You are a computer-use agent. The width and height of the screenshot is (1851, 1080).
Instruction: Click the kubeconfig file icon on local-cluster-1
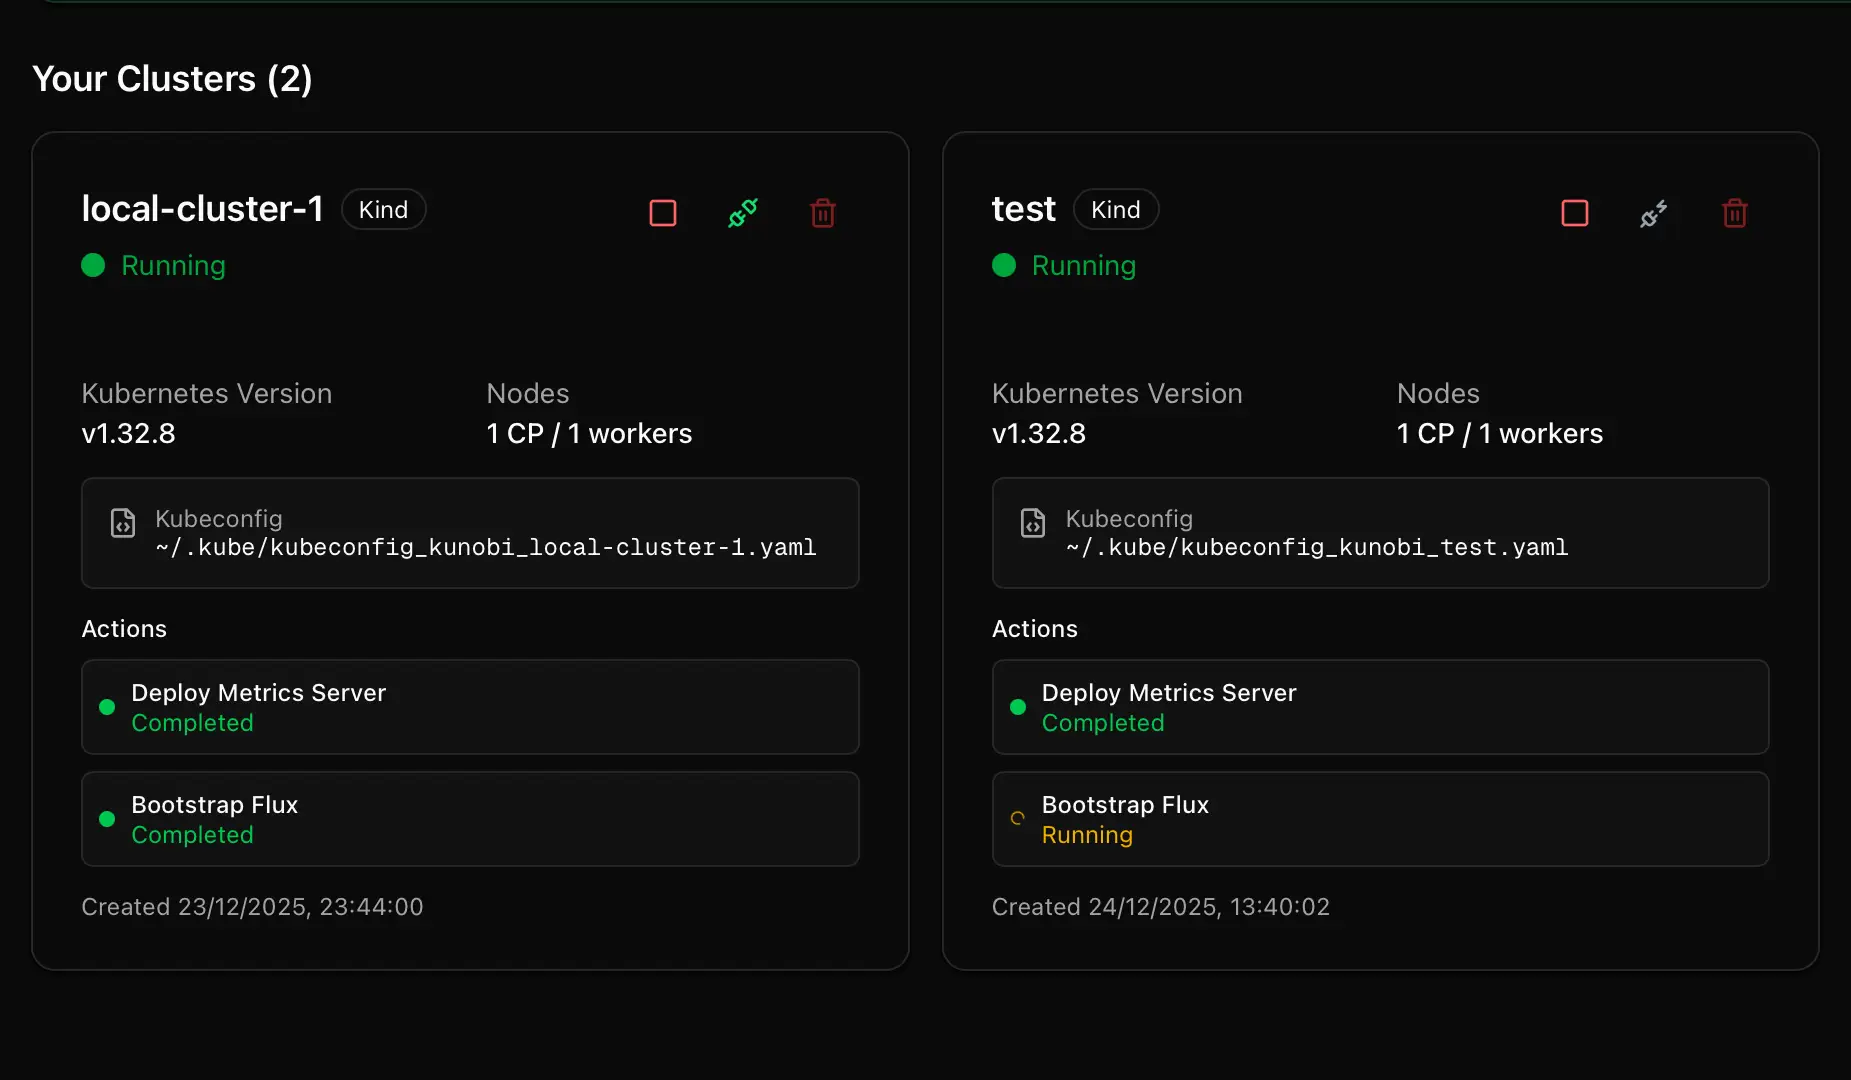pyautogui.click(x=122, y=522)
